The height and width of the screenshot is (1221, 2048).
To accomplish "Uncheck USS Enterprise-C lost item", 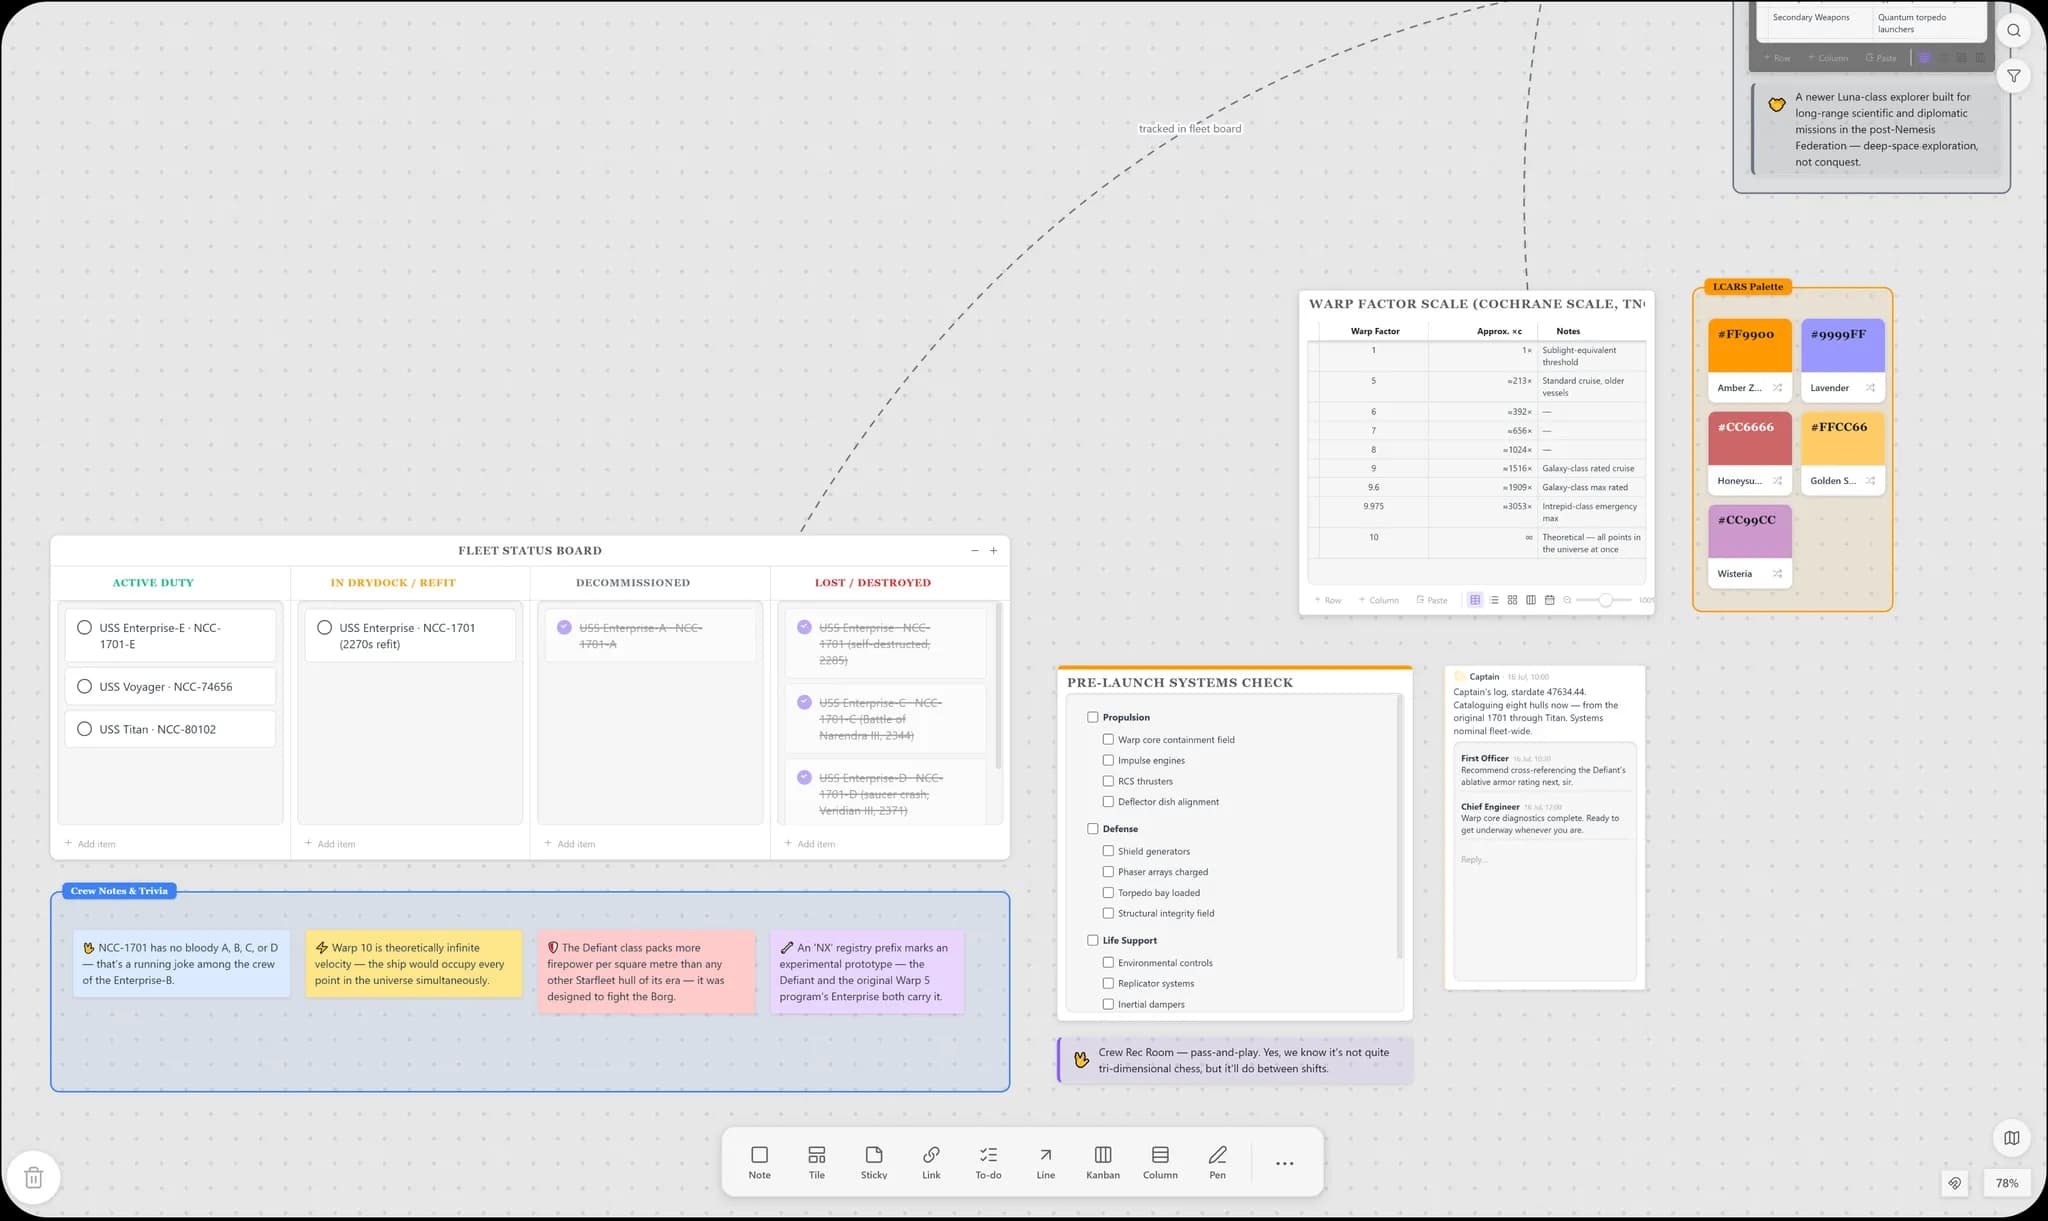I will click(804, 702).
